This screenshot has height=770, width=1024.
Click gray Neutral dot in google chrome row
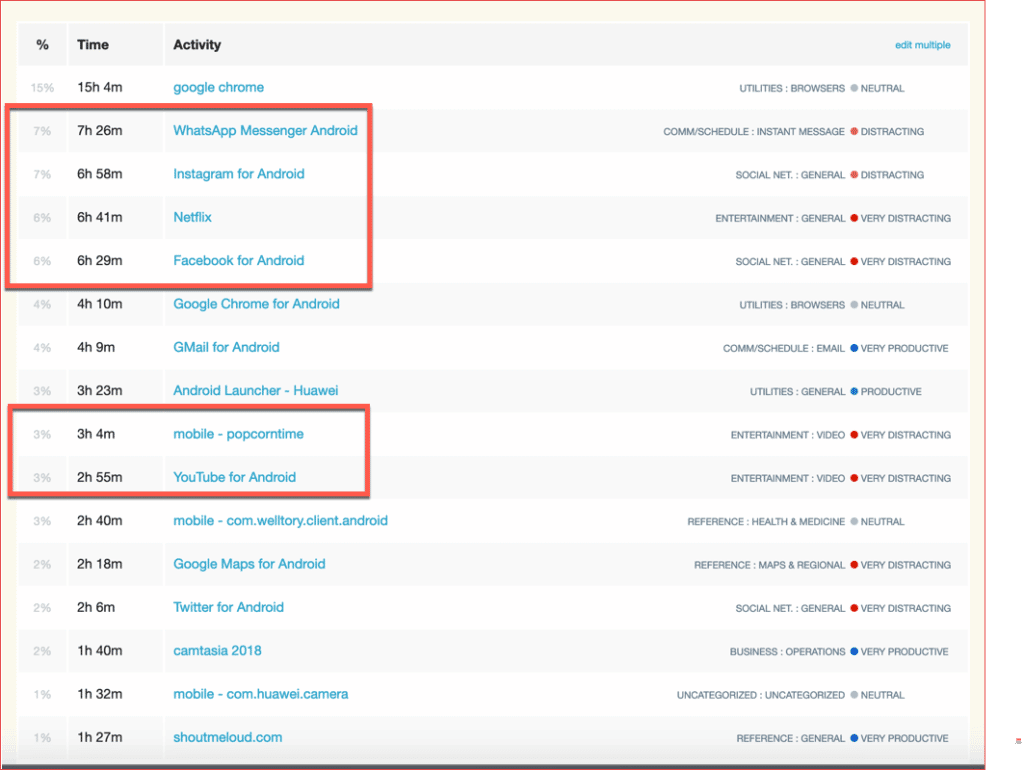point(854,88)
